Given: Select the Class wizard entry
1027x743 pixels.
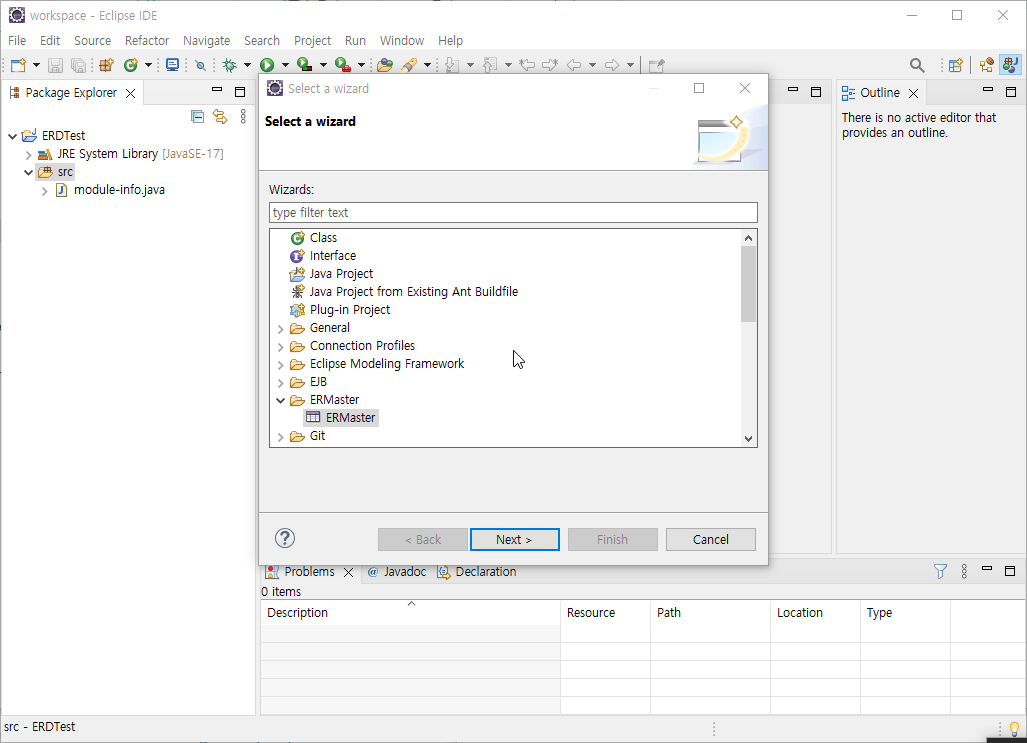Looking at the screenshot, I should pos(314,238).
